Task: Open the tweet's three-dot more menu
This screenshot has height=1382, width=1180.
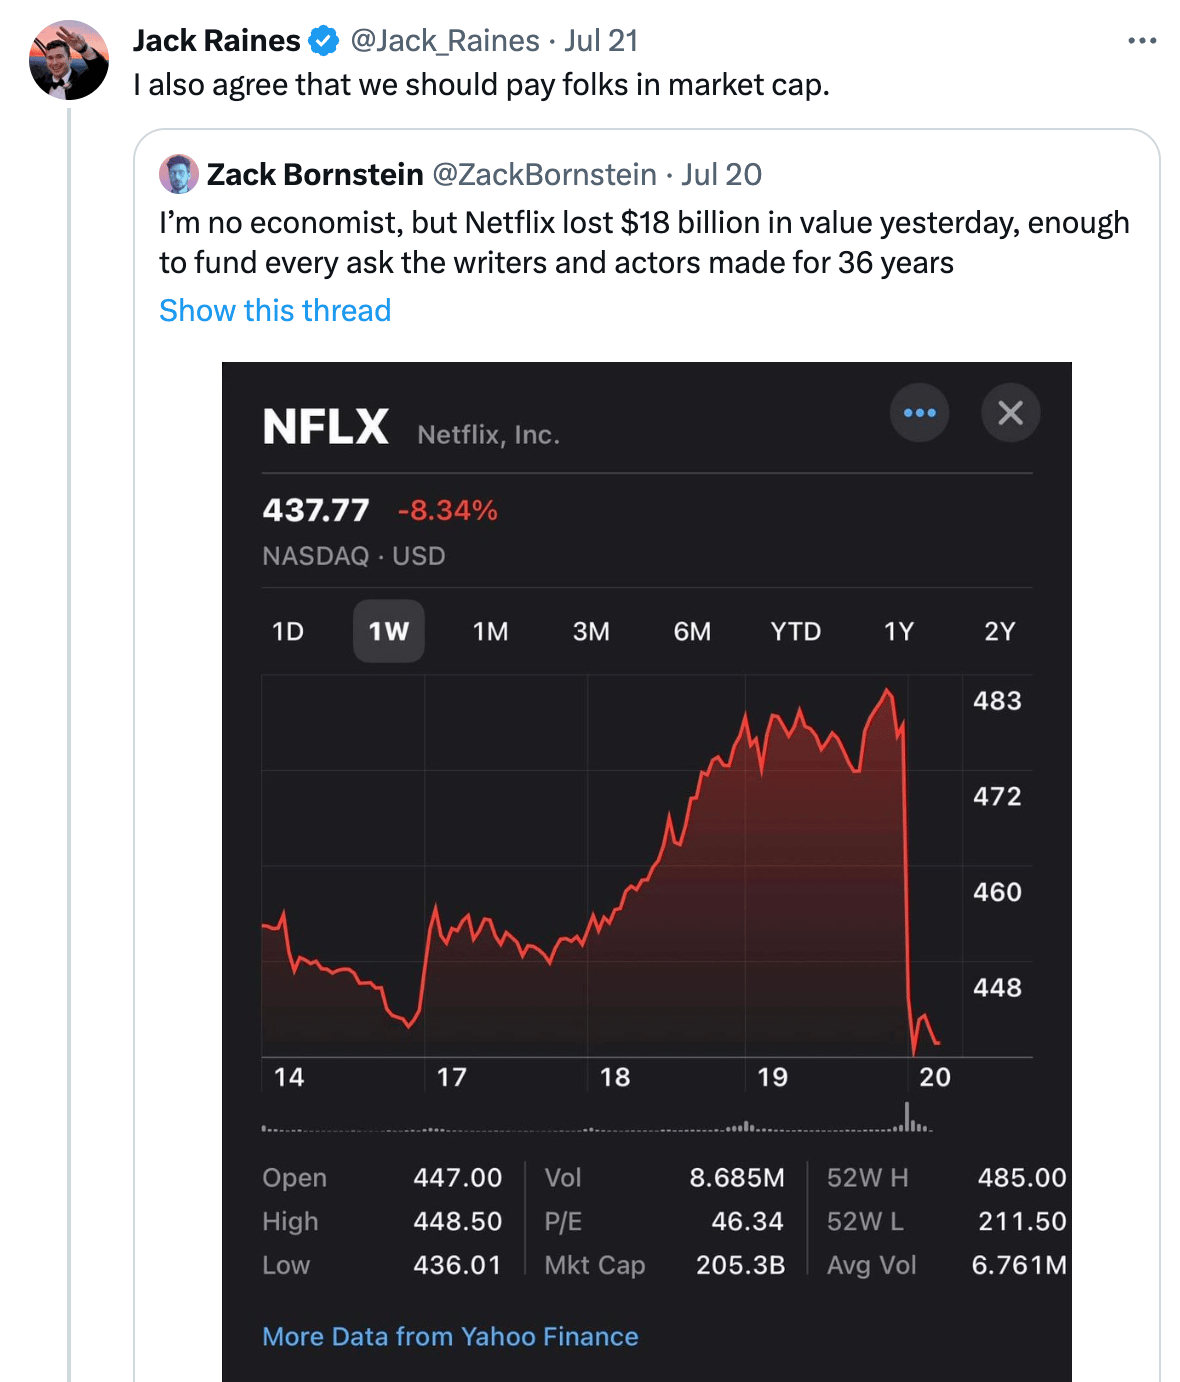Action: coord(1141,41)
